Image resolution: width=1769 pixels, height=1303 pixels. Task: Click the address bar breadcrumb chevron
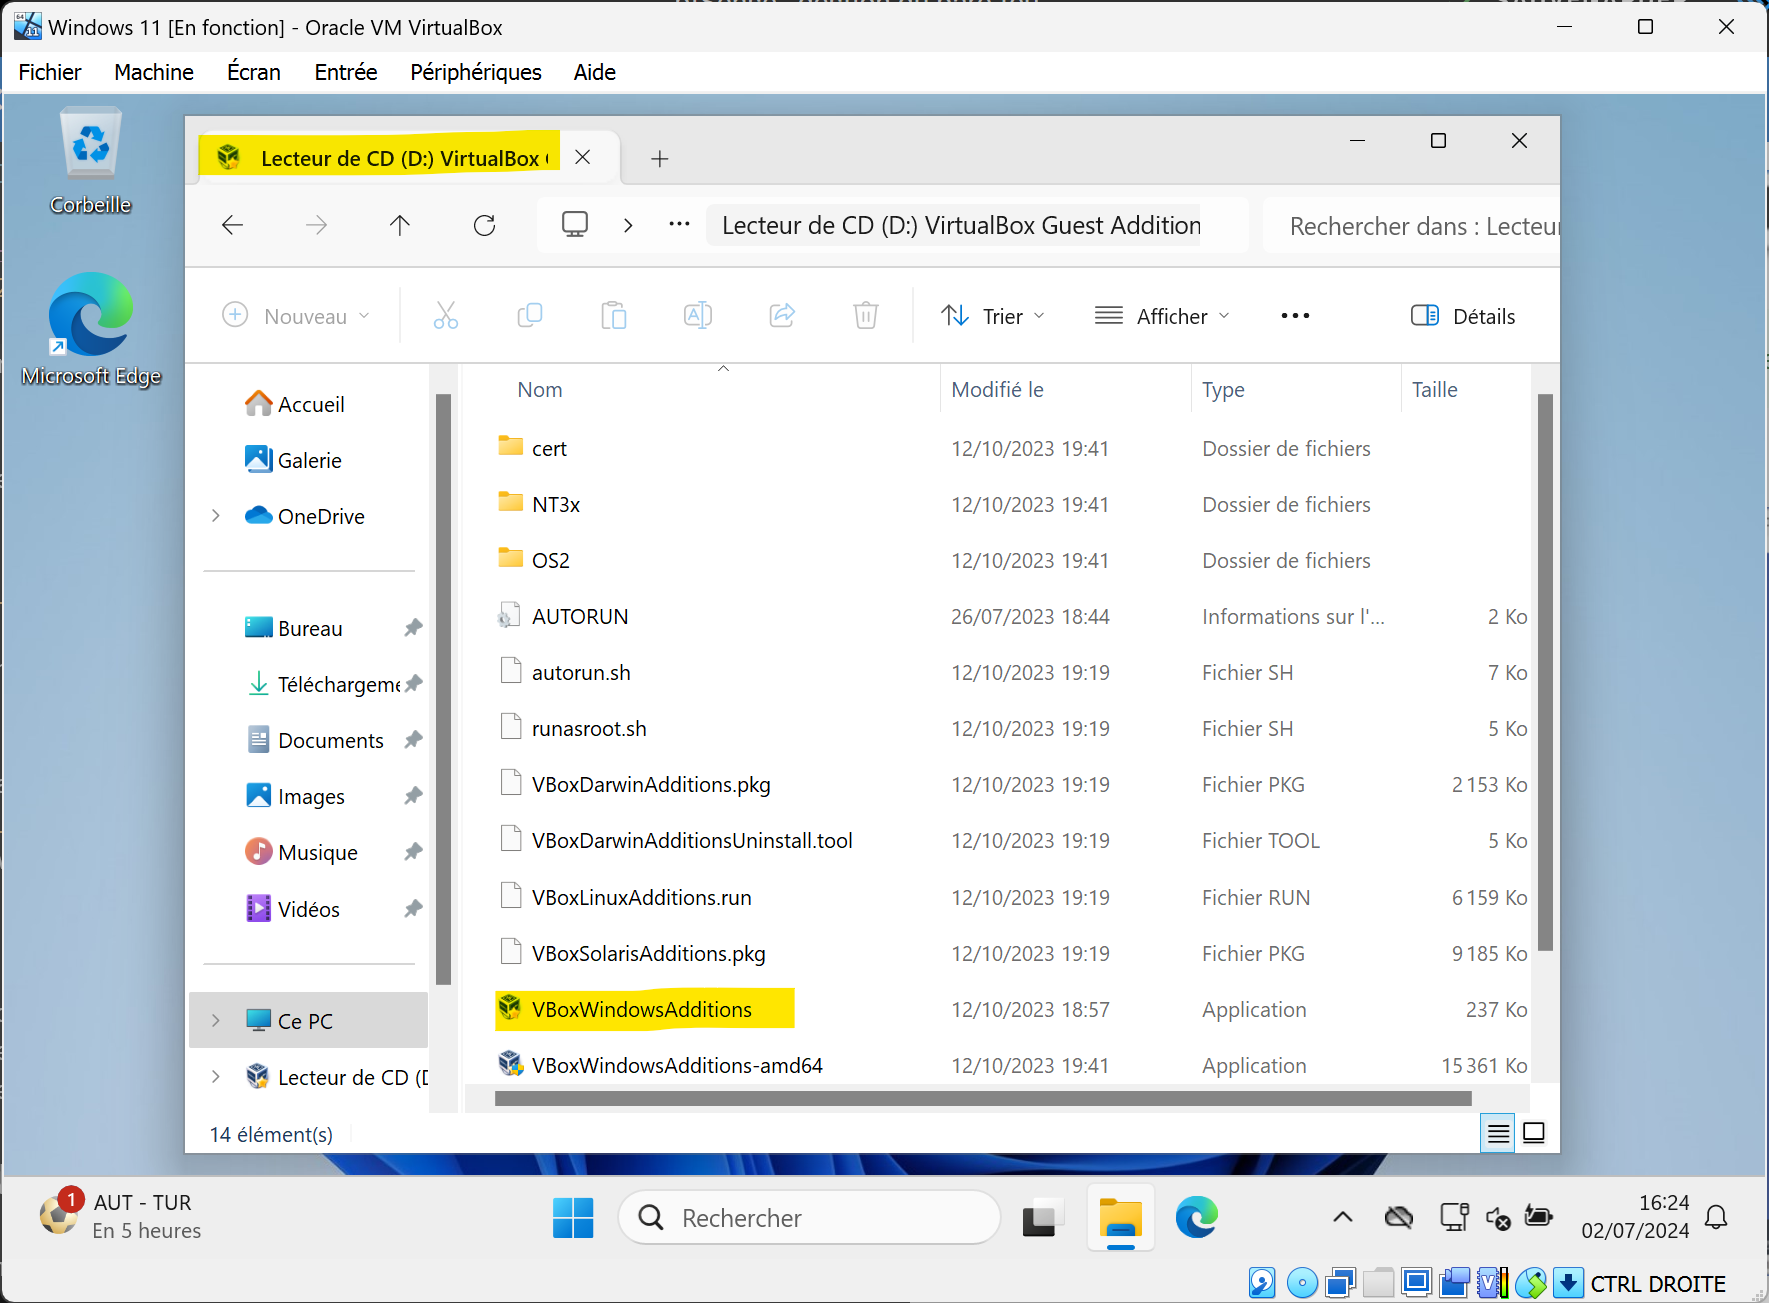628,225
